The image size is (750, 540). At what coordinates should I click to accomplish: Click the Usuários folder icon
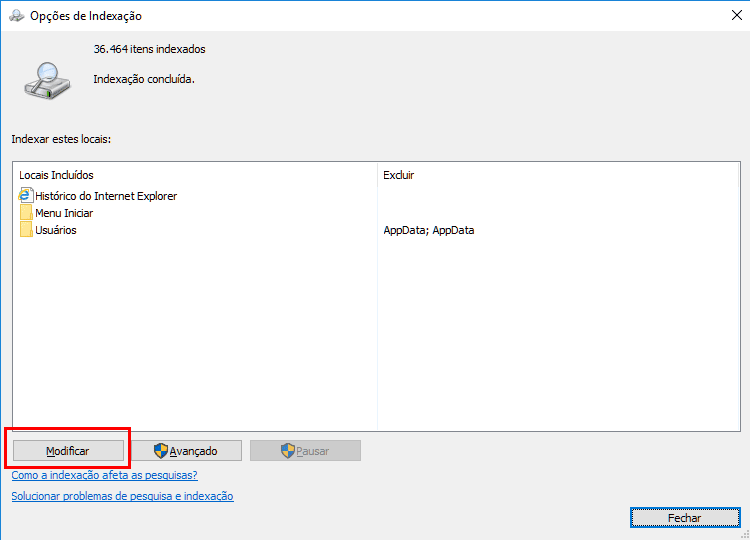pos(26,230)
